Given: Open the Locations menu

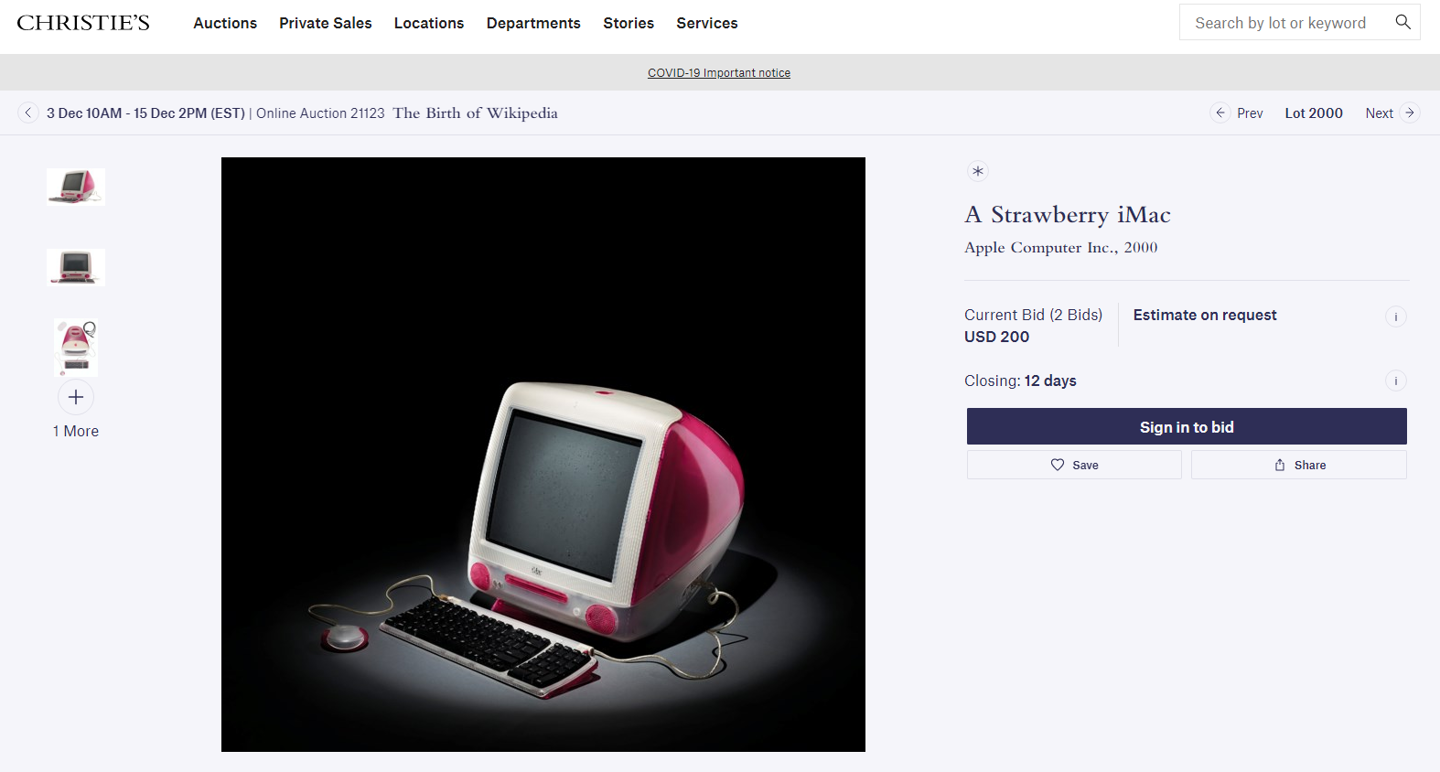Looking at the screenshot, I should click(429, 23).
